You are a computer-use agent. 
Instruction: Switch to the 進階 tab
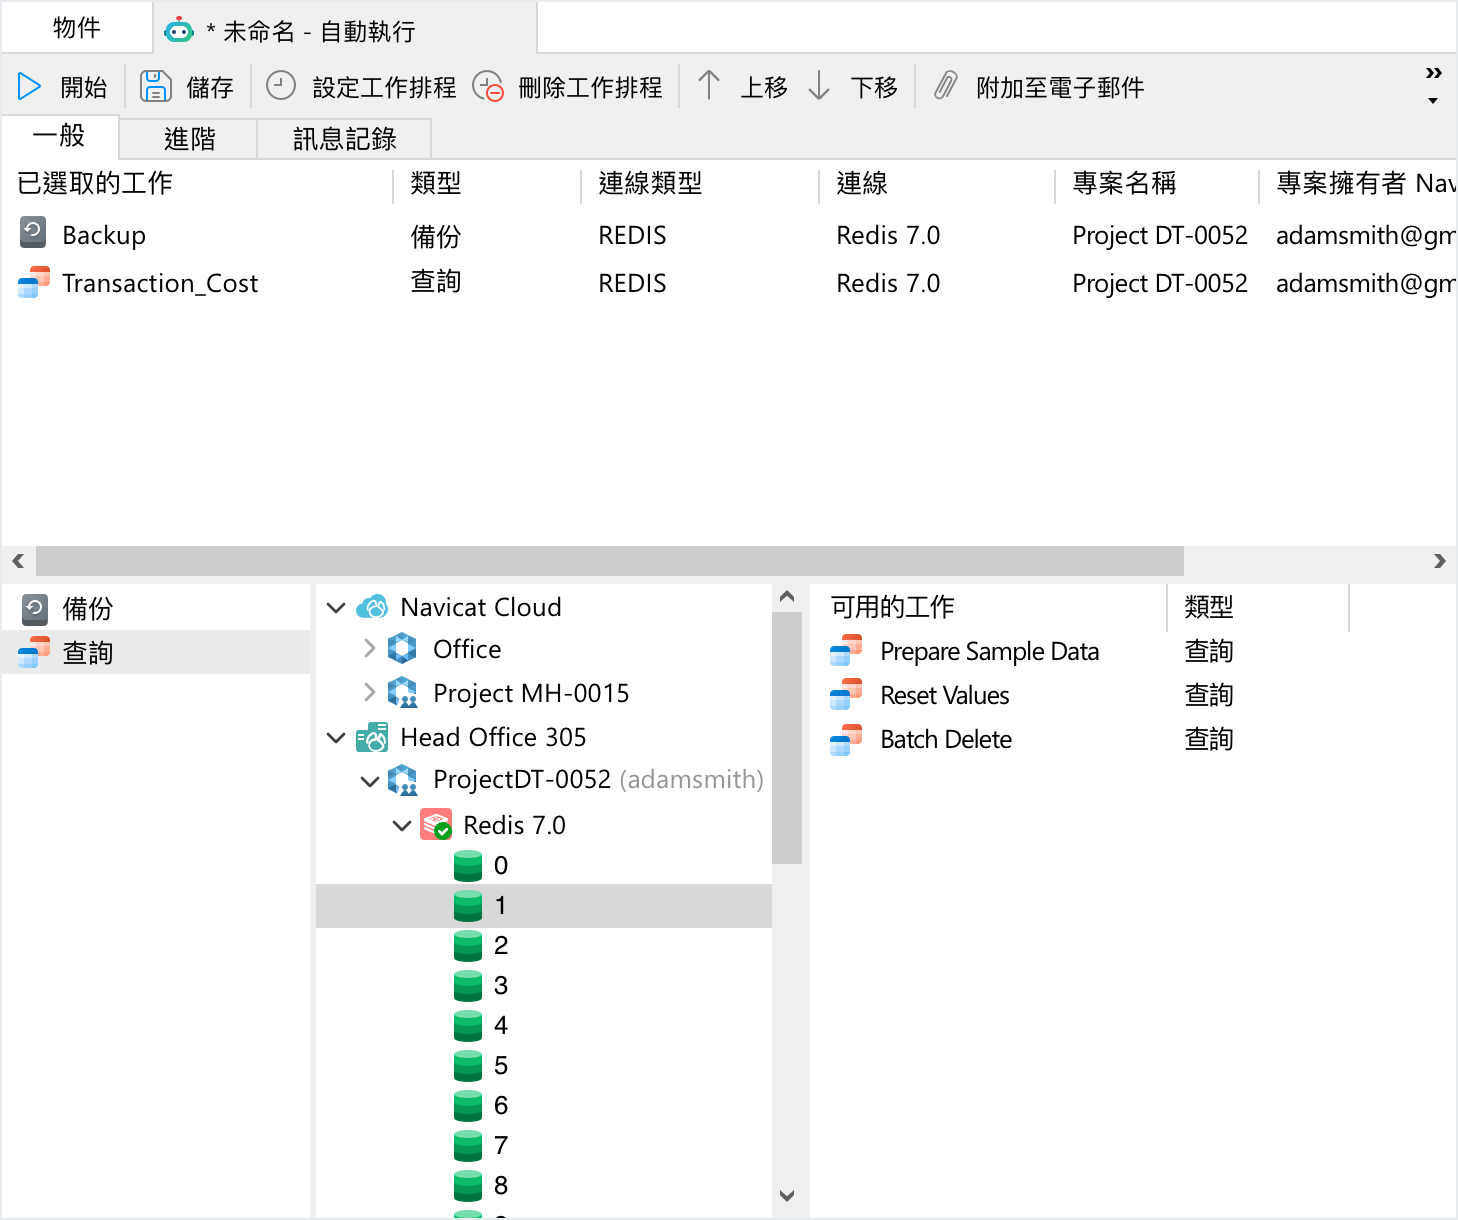pos(187,138)
